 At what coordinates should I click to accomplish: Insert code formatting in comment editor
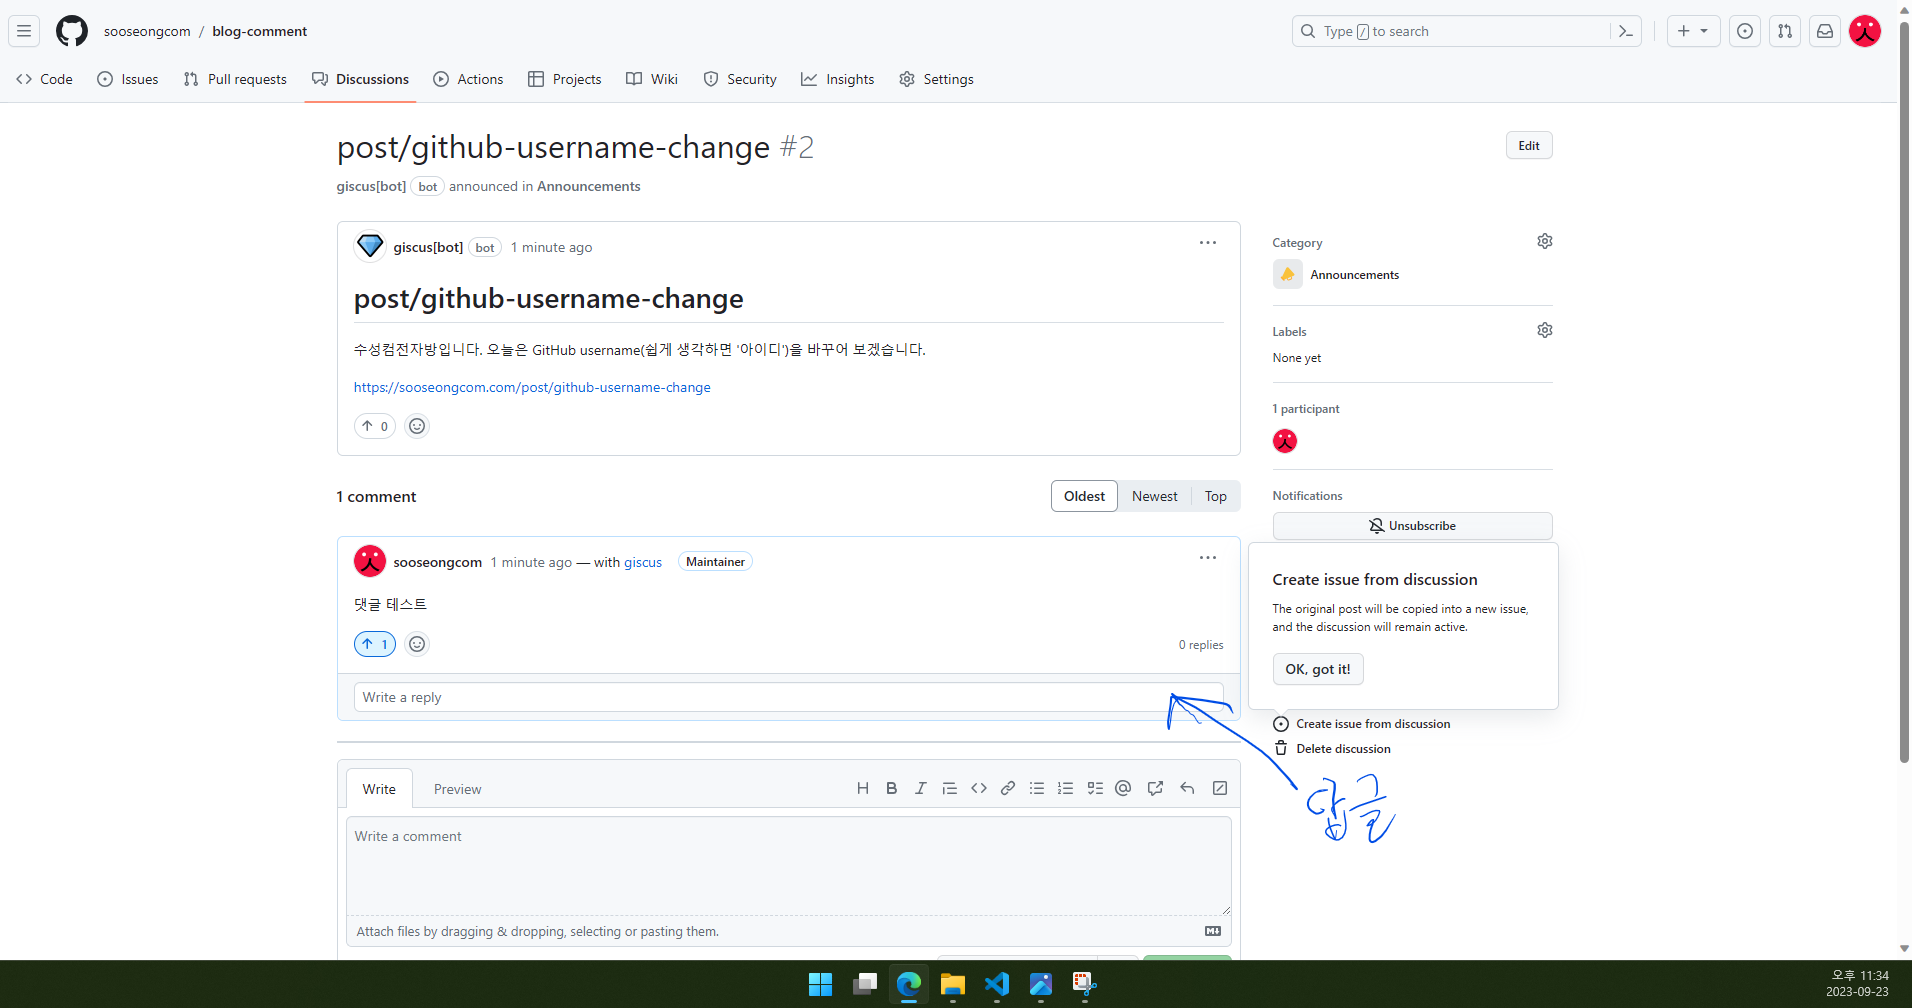tap(979, 788)
